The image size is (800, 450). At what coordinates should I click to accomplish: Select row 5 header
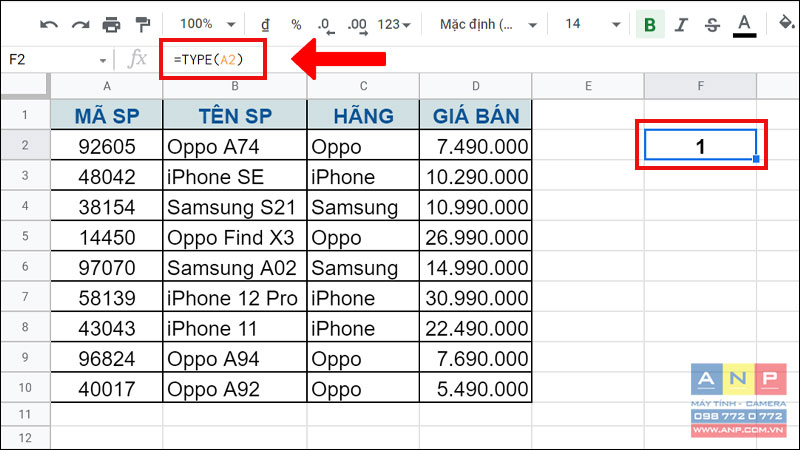tap(25, 236)
